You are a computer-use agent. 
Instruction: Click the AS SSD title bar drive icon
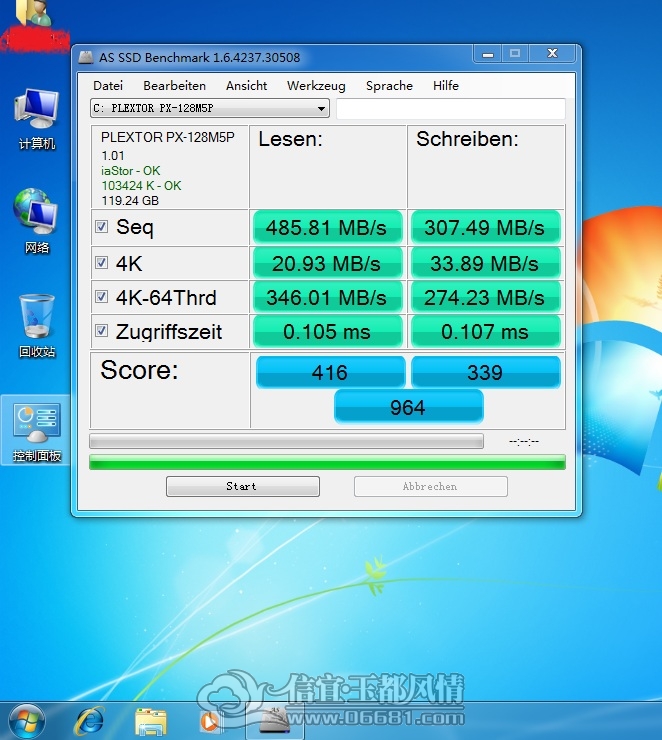[85, 58]
